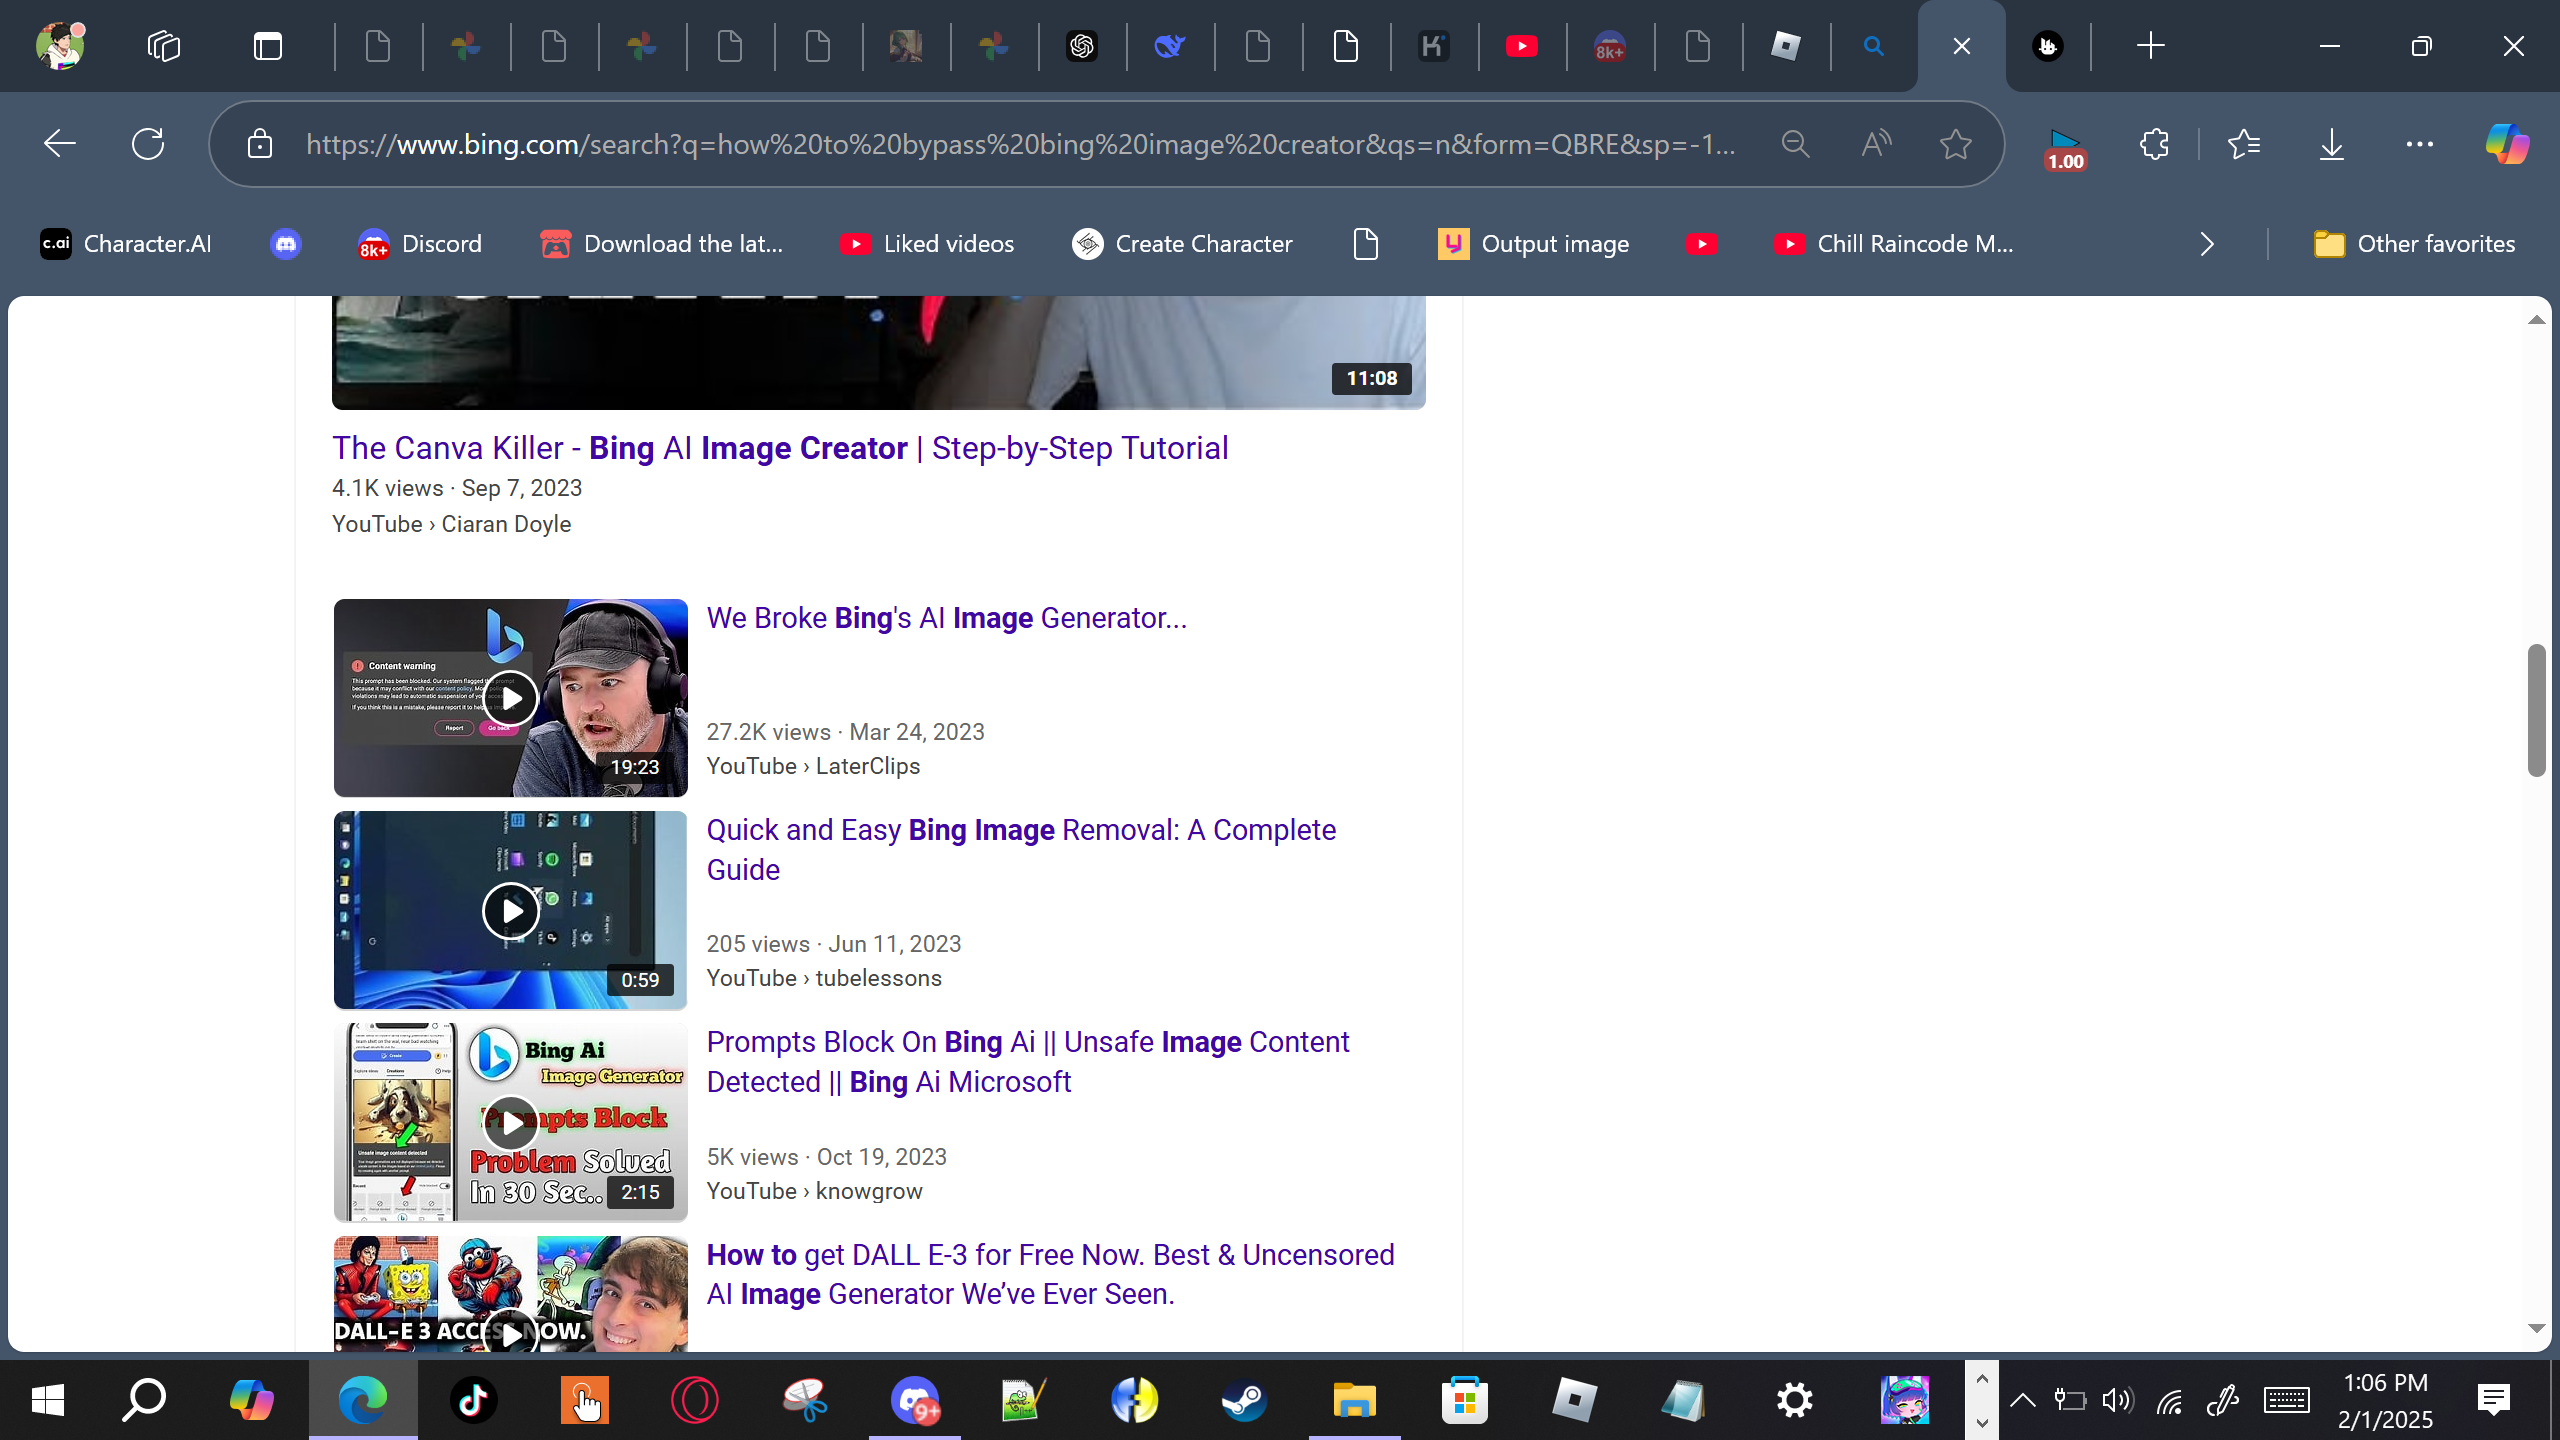Switch to the YouTube tab
The width and height of the screenshot is (2560, 1440).
pyautogui.click(x=1521, y=46)
